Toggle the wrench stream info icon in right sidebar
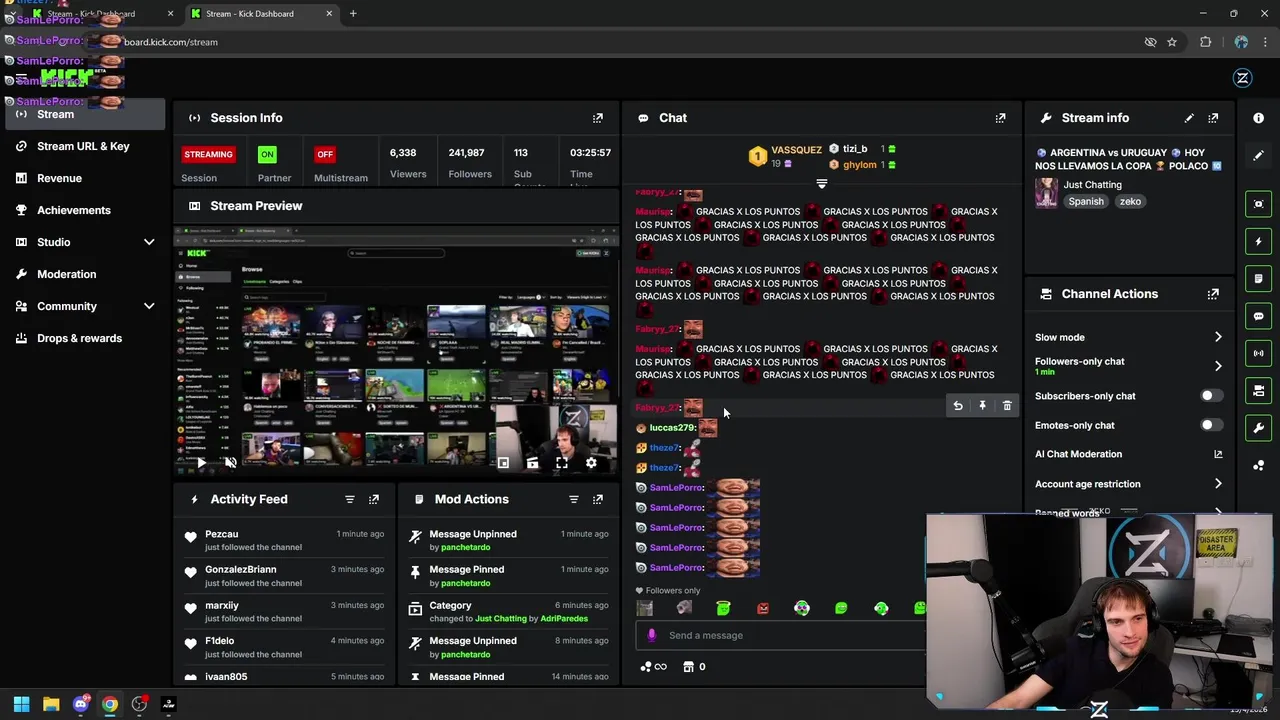 (x=1258, y=428)
